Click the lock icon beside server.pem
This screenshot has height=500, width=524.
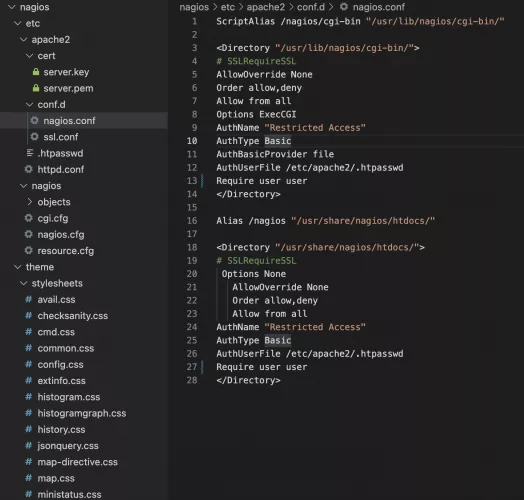point(36,88)
